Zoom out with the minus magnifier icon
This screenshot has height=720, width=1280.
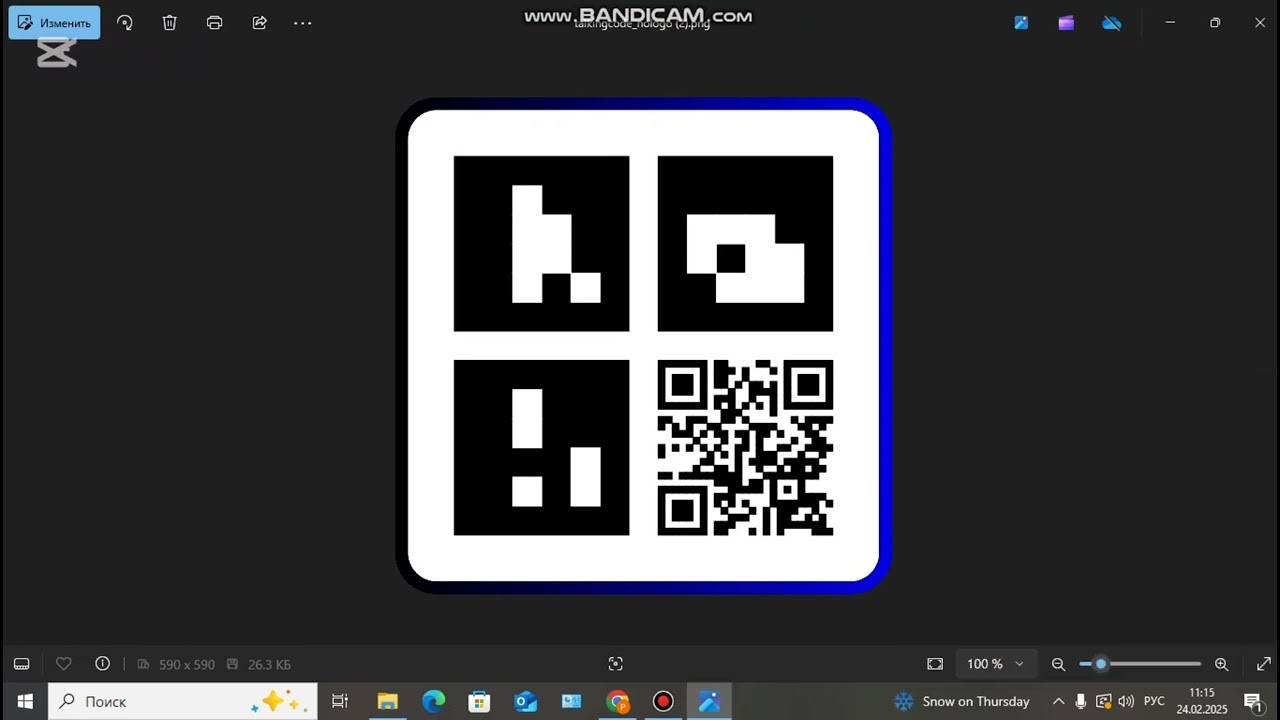click(x=1058, y=664)
